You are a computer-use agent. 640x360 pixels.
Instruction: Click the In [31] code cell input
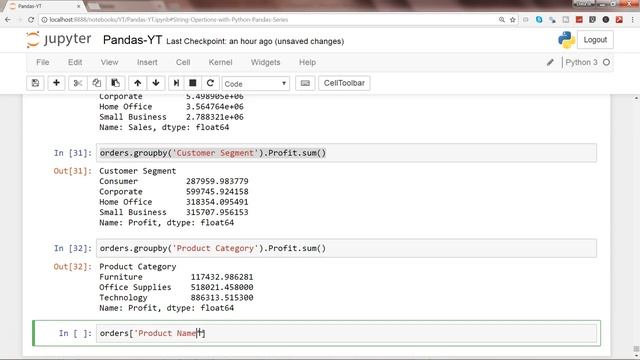tap(346, 153)
